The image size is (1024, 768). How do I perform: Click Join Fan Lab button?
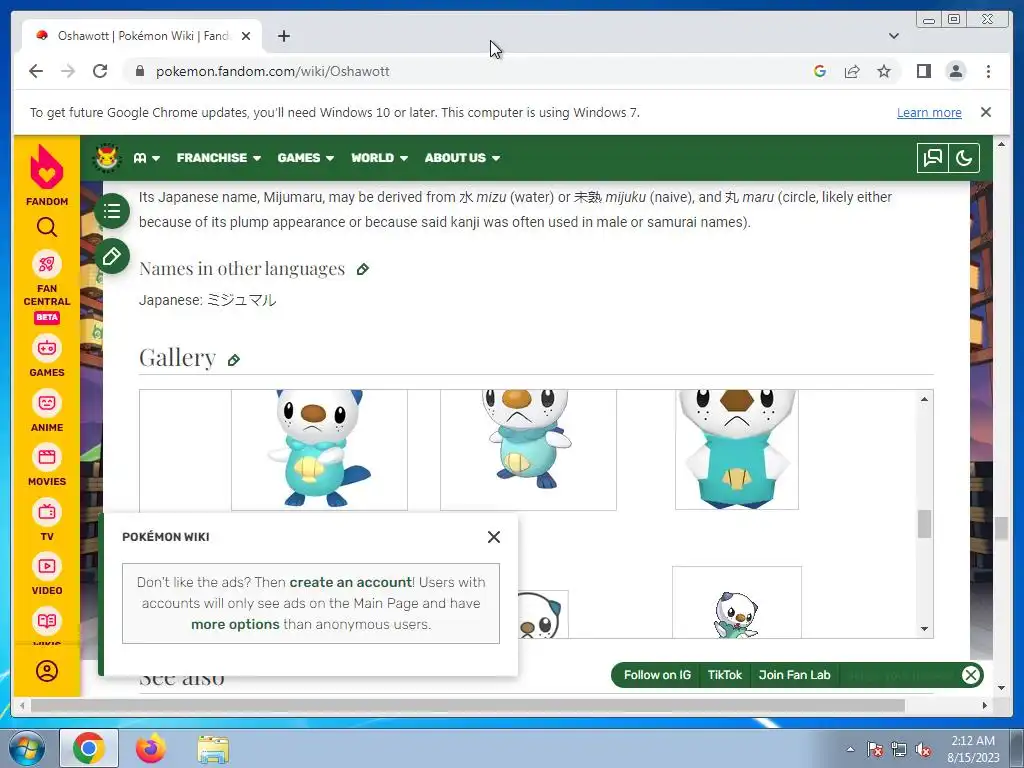click(x=794, y=675)
